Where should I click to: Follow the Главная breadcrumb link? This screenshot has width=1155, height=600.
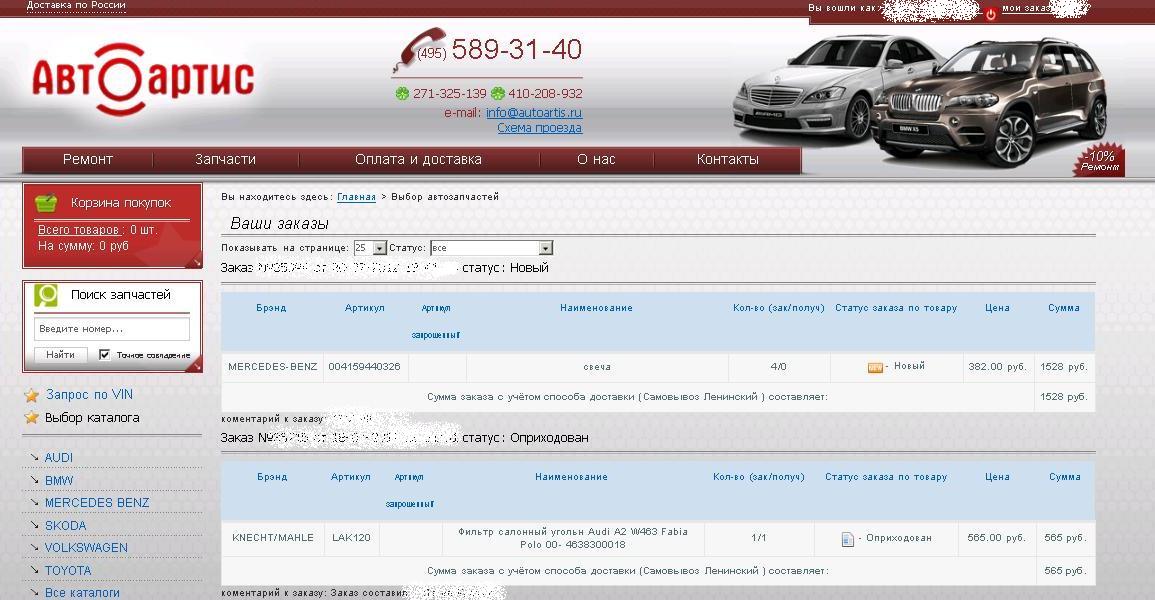[357, 197]
